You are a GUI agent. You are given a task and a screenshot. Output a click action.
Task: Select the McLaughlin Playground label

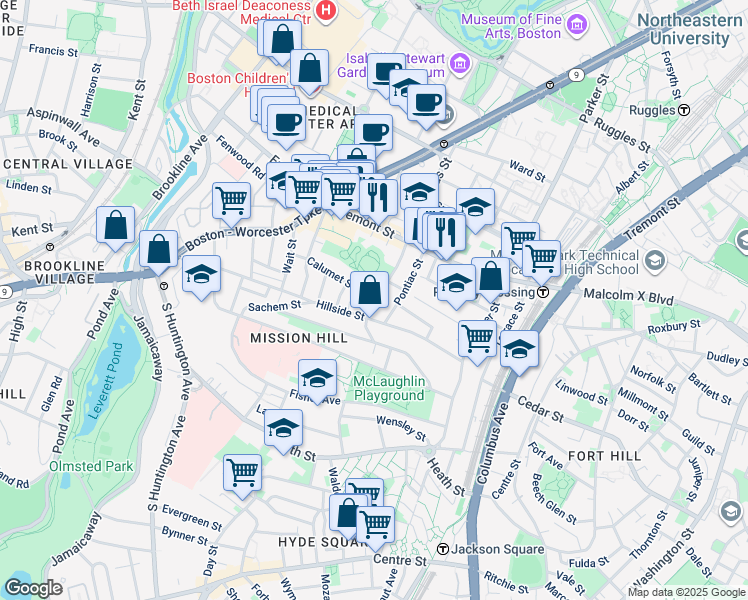click(389, 388)
